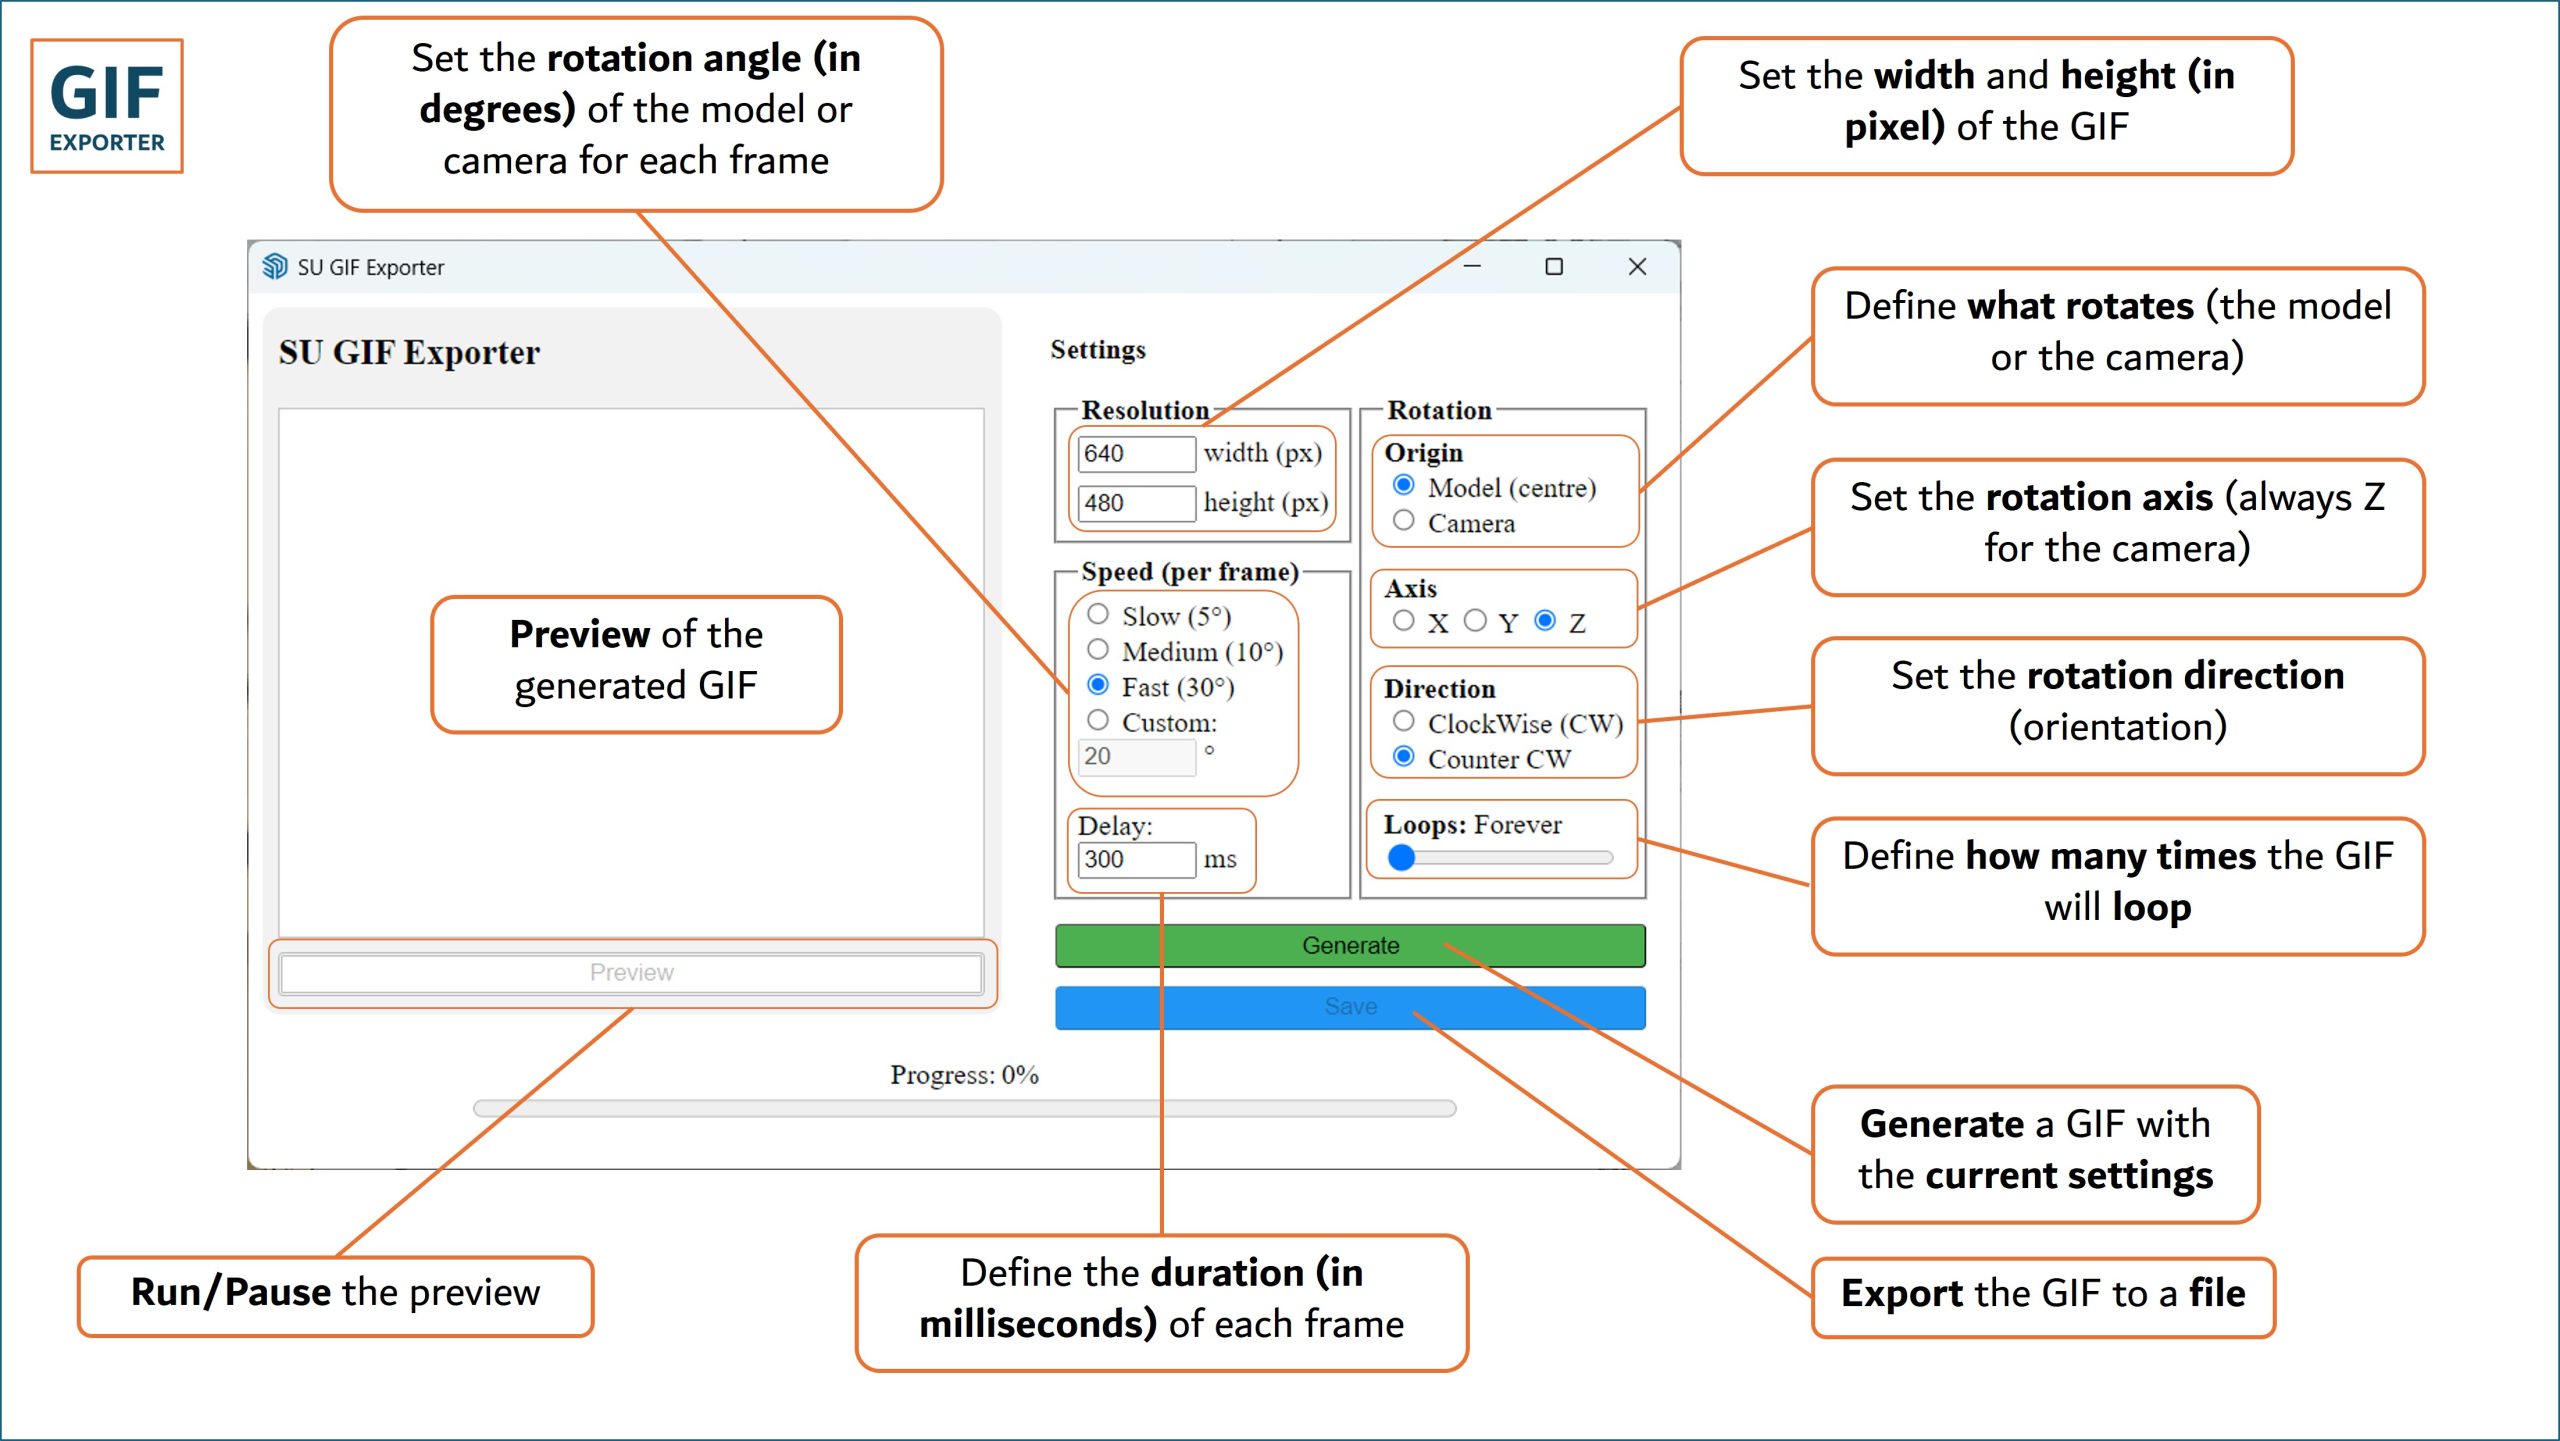Image resolution: width=2560 pixels, height=1441 pixels.
Task: Select the Slow (5°) speed option
Action: click(x=1098, y=614)
